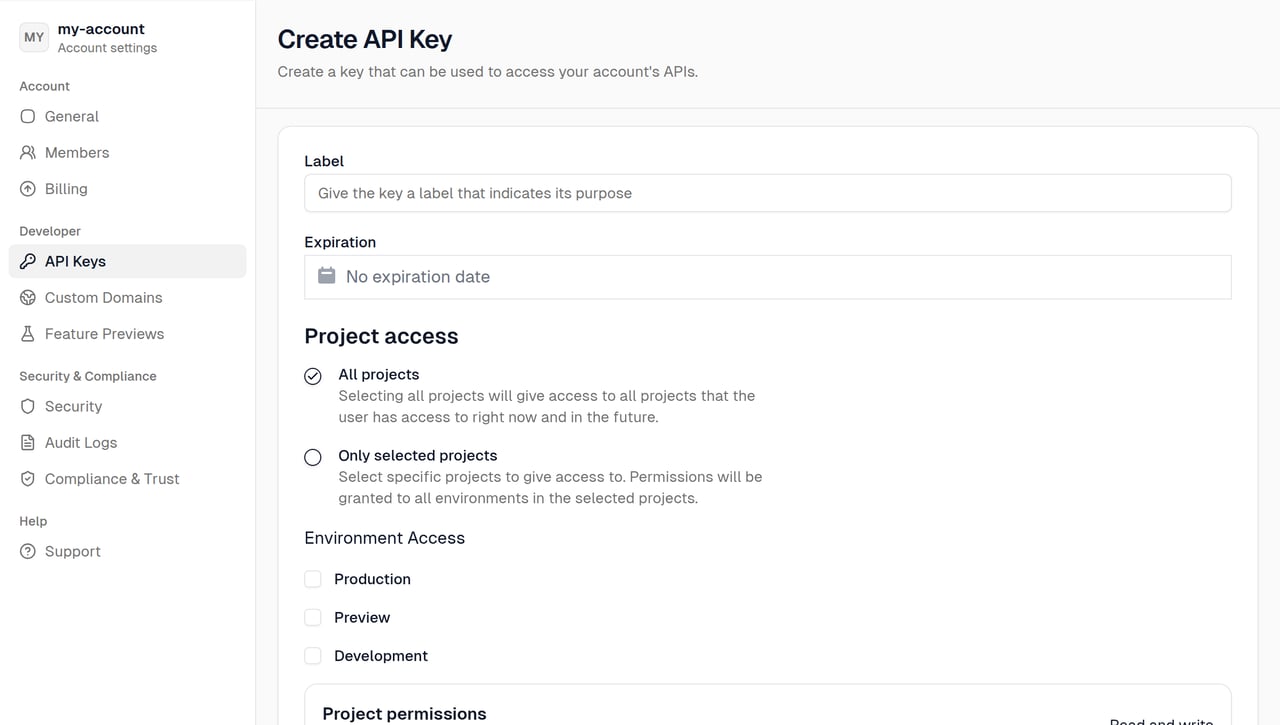Check the Development environment checkbox
This screenshot has height=725, width=1280.
pos(313,655)
